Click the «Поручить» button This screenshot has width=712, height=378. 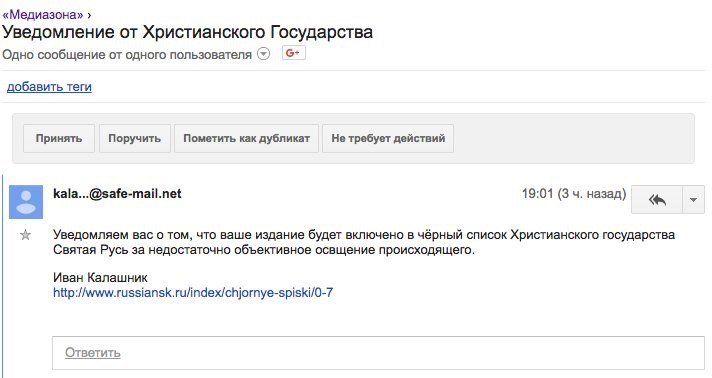135,138
